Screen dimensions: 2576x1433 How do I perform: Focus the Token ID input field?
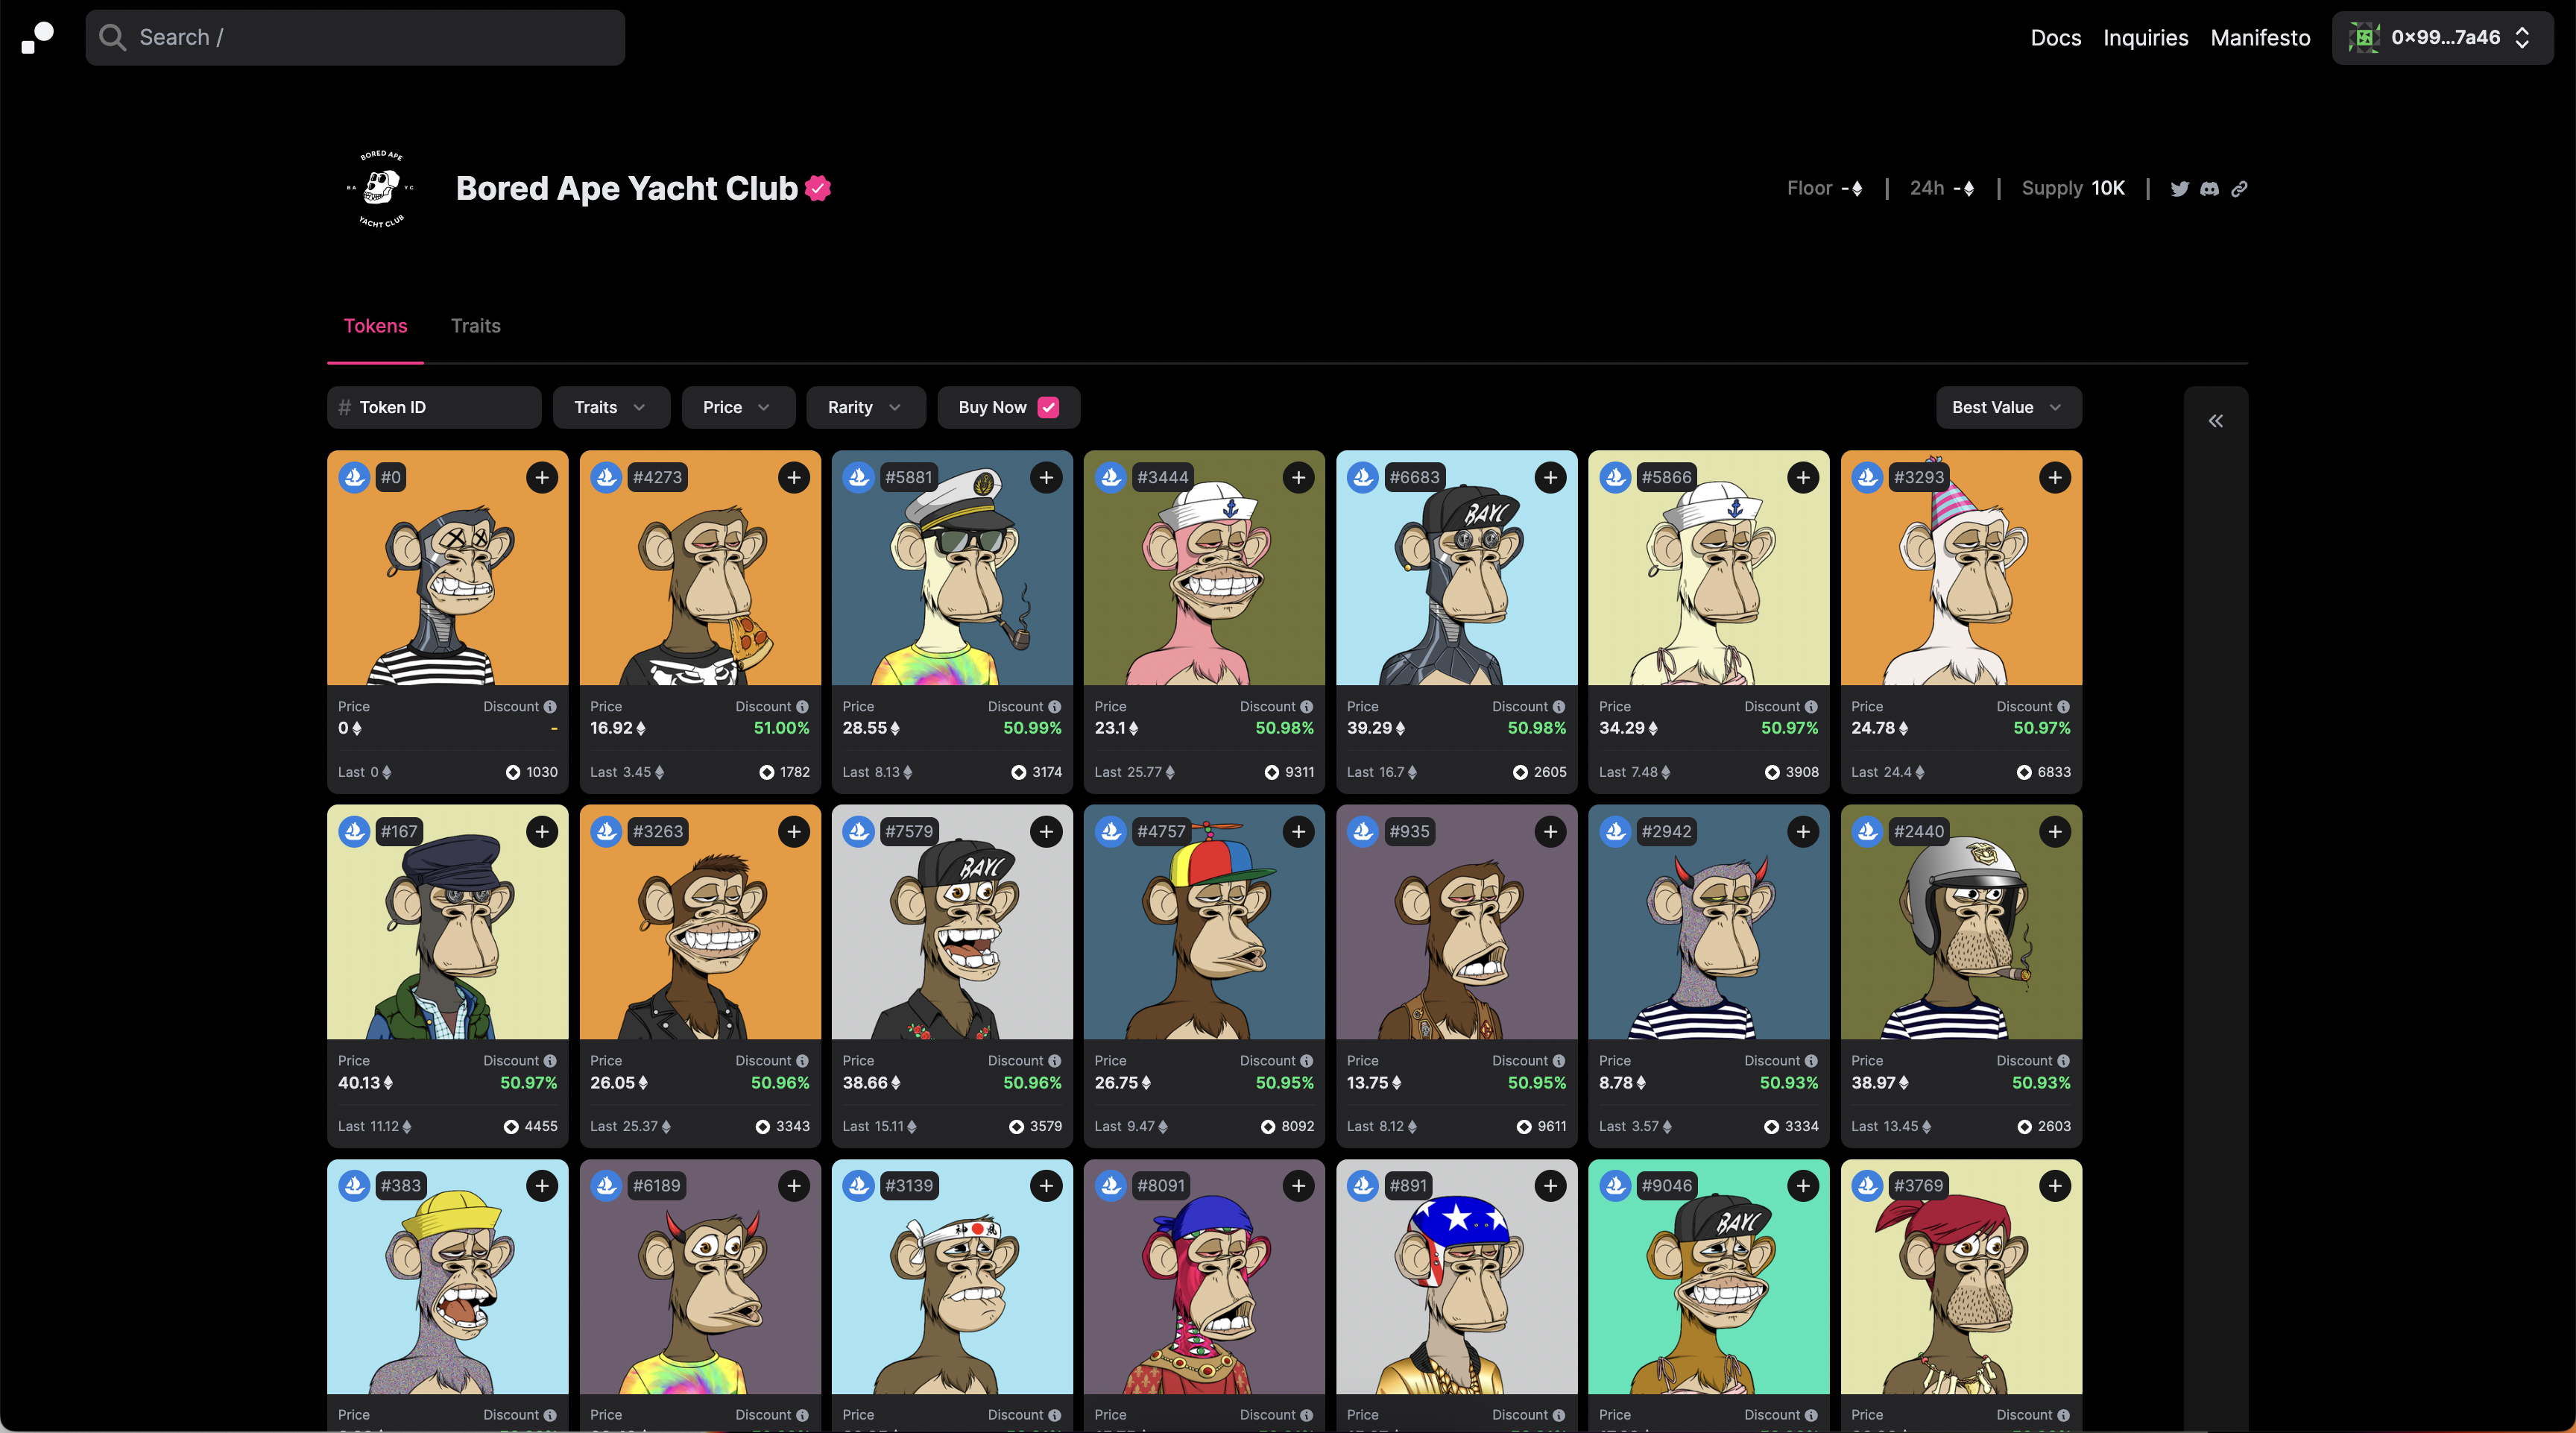click(x=434, y=407)
